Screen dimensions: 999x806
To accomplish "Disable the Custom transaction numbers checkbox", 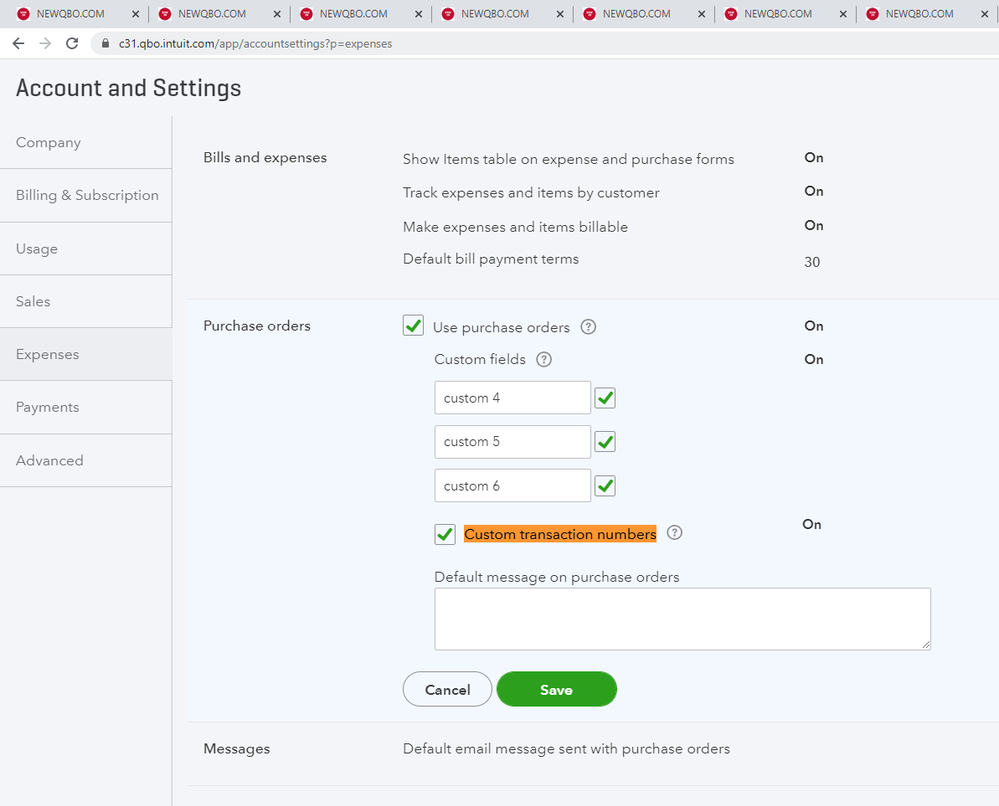I will tap(446, 535).
